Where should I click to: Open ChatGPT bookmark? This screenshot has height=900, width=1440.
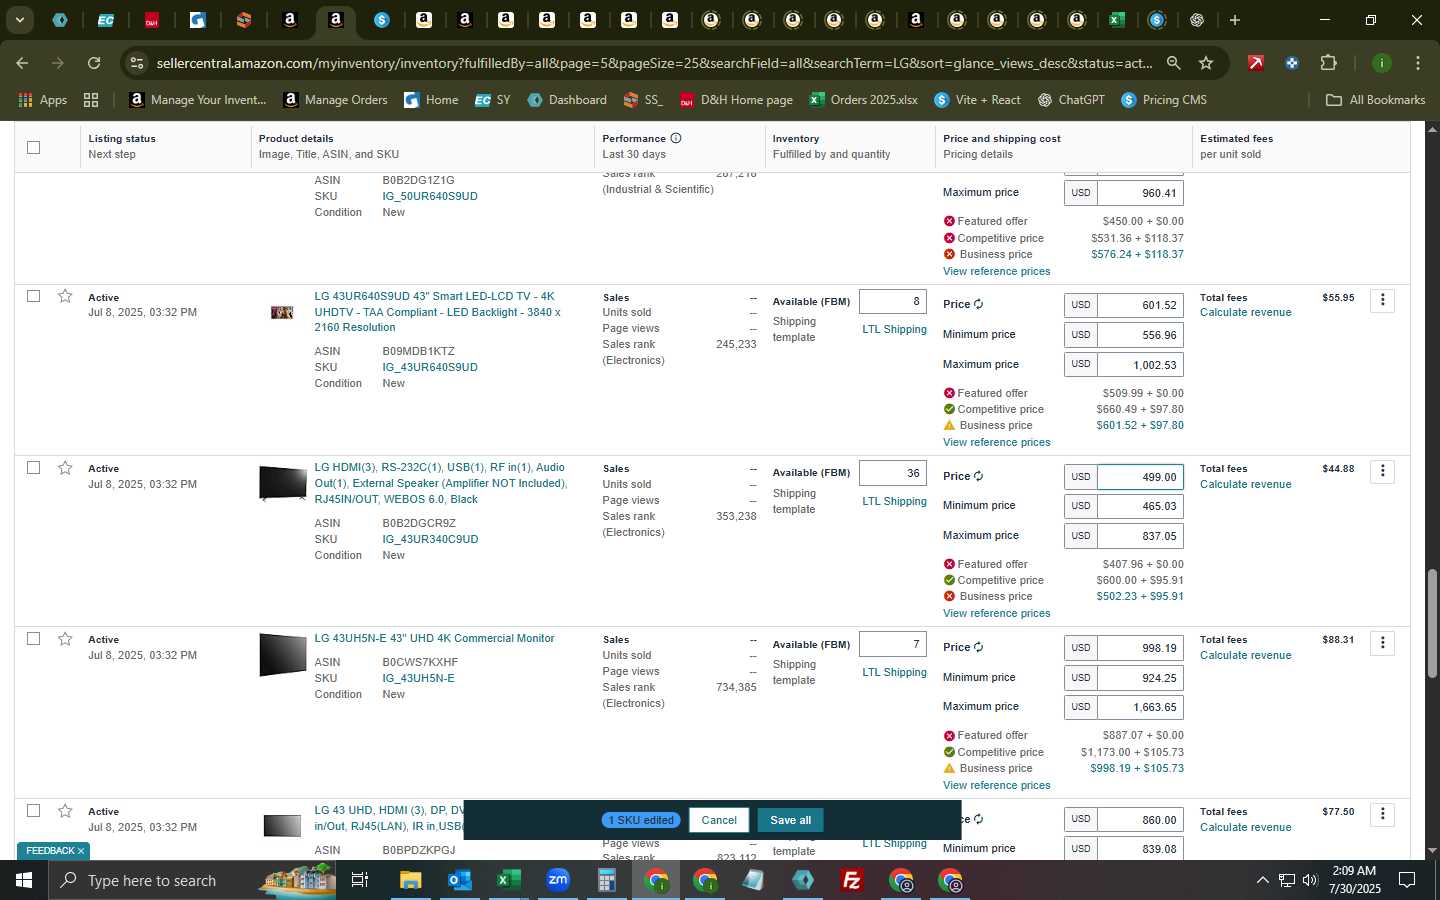point(1071,100)
